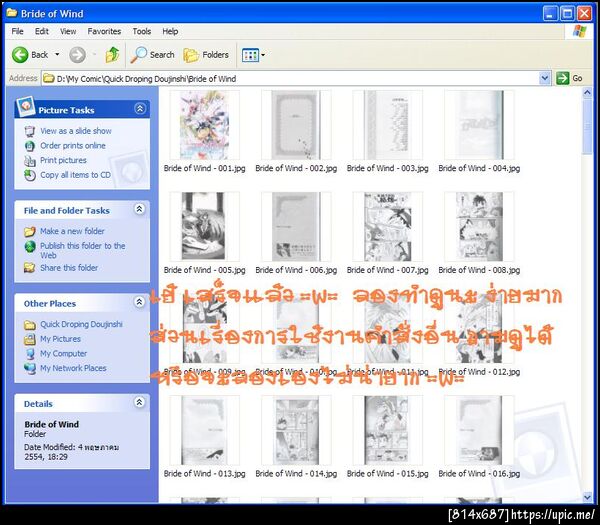Click Order prints online link
600x525 pixels.
[x=73, y=145]
